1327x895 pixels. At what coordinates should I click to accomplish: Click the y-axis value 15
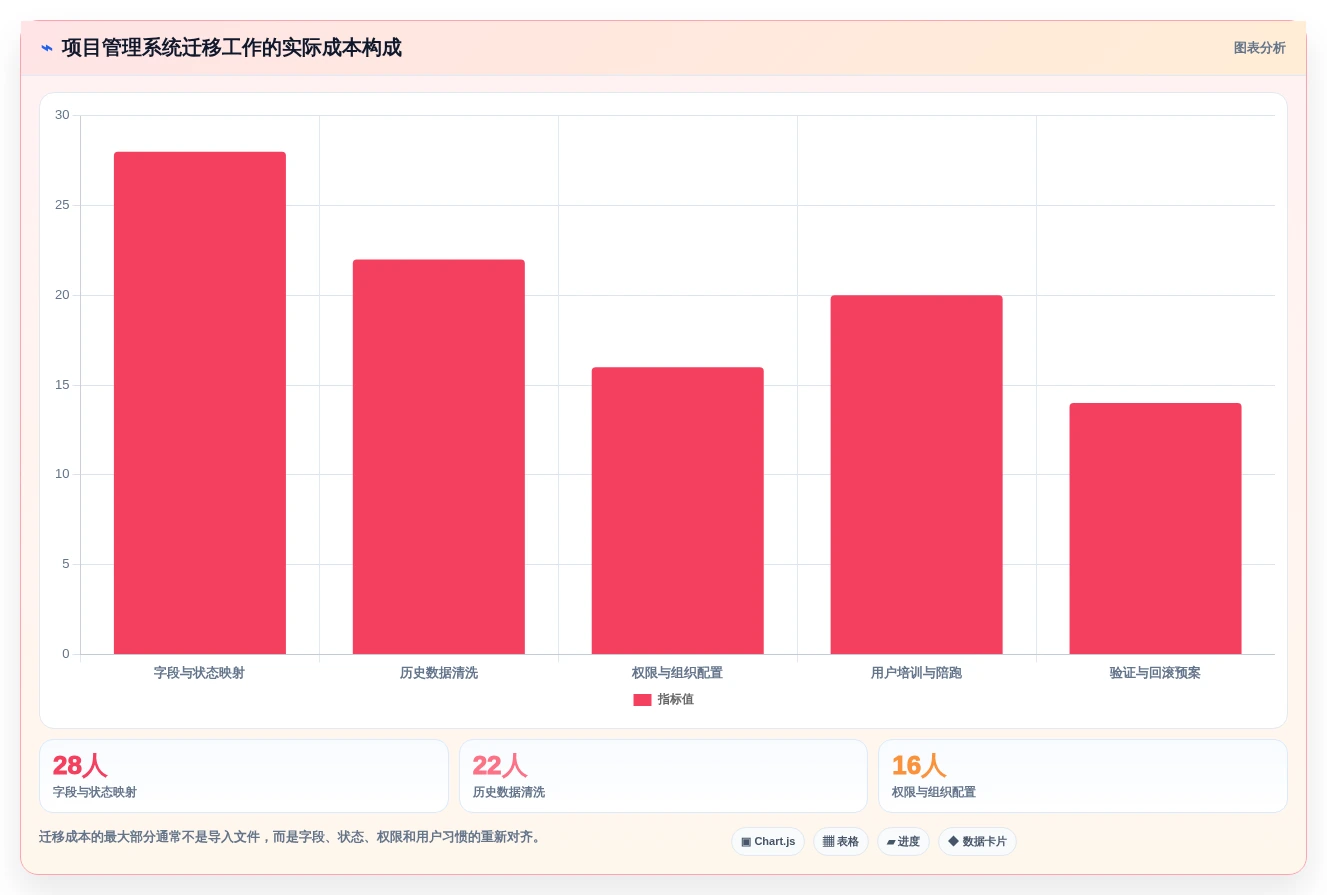(x=62, y=385)
